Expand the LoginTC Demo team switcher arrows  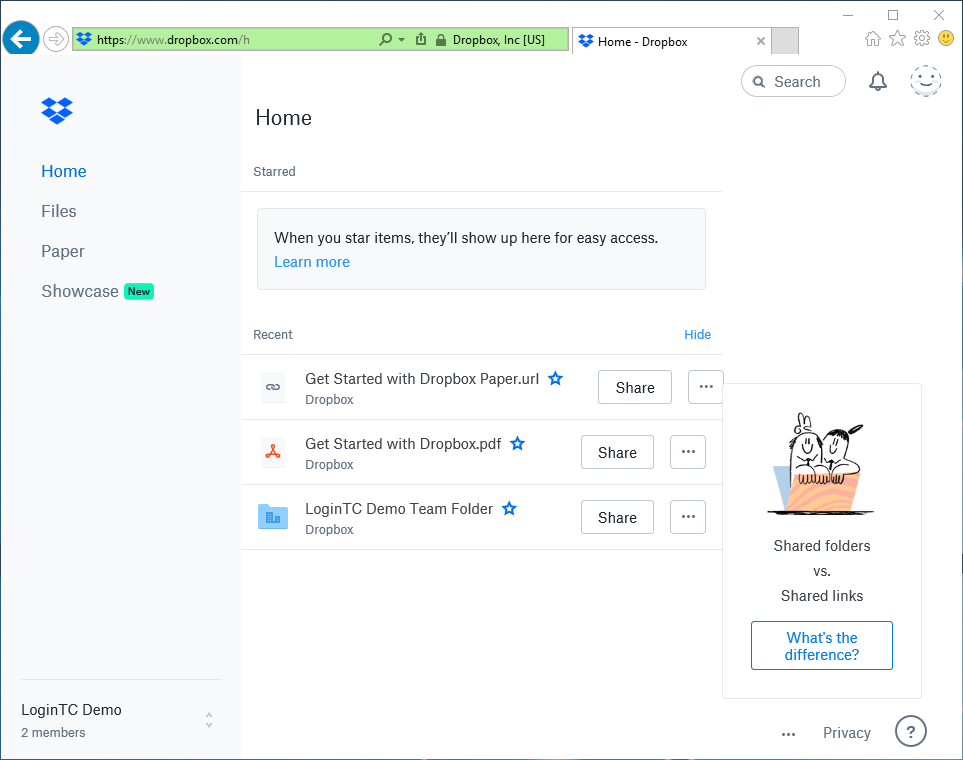click(209, 720)
